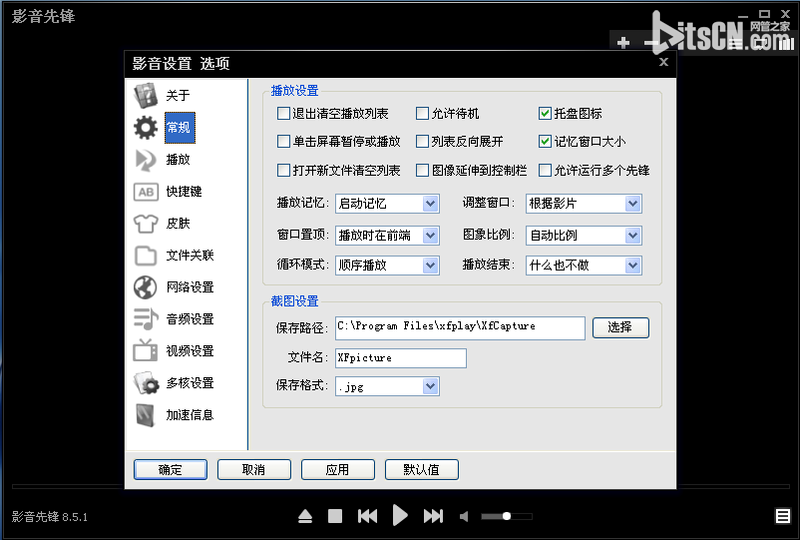This screenshot has height=540, width=800.
Task: Mute audio with the speaker icon
Action: tap(464, 517)
